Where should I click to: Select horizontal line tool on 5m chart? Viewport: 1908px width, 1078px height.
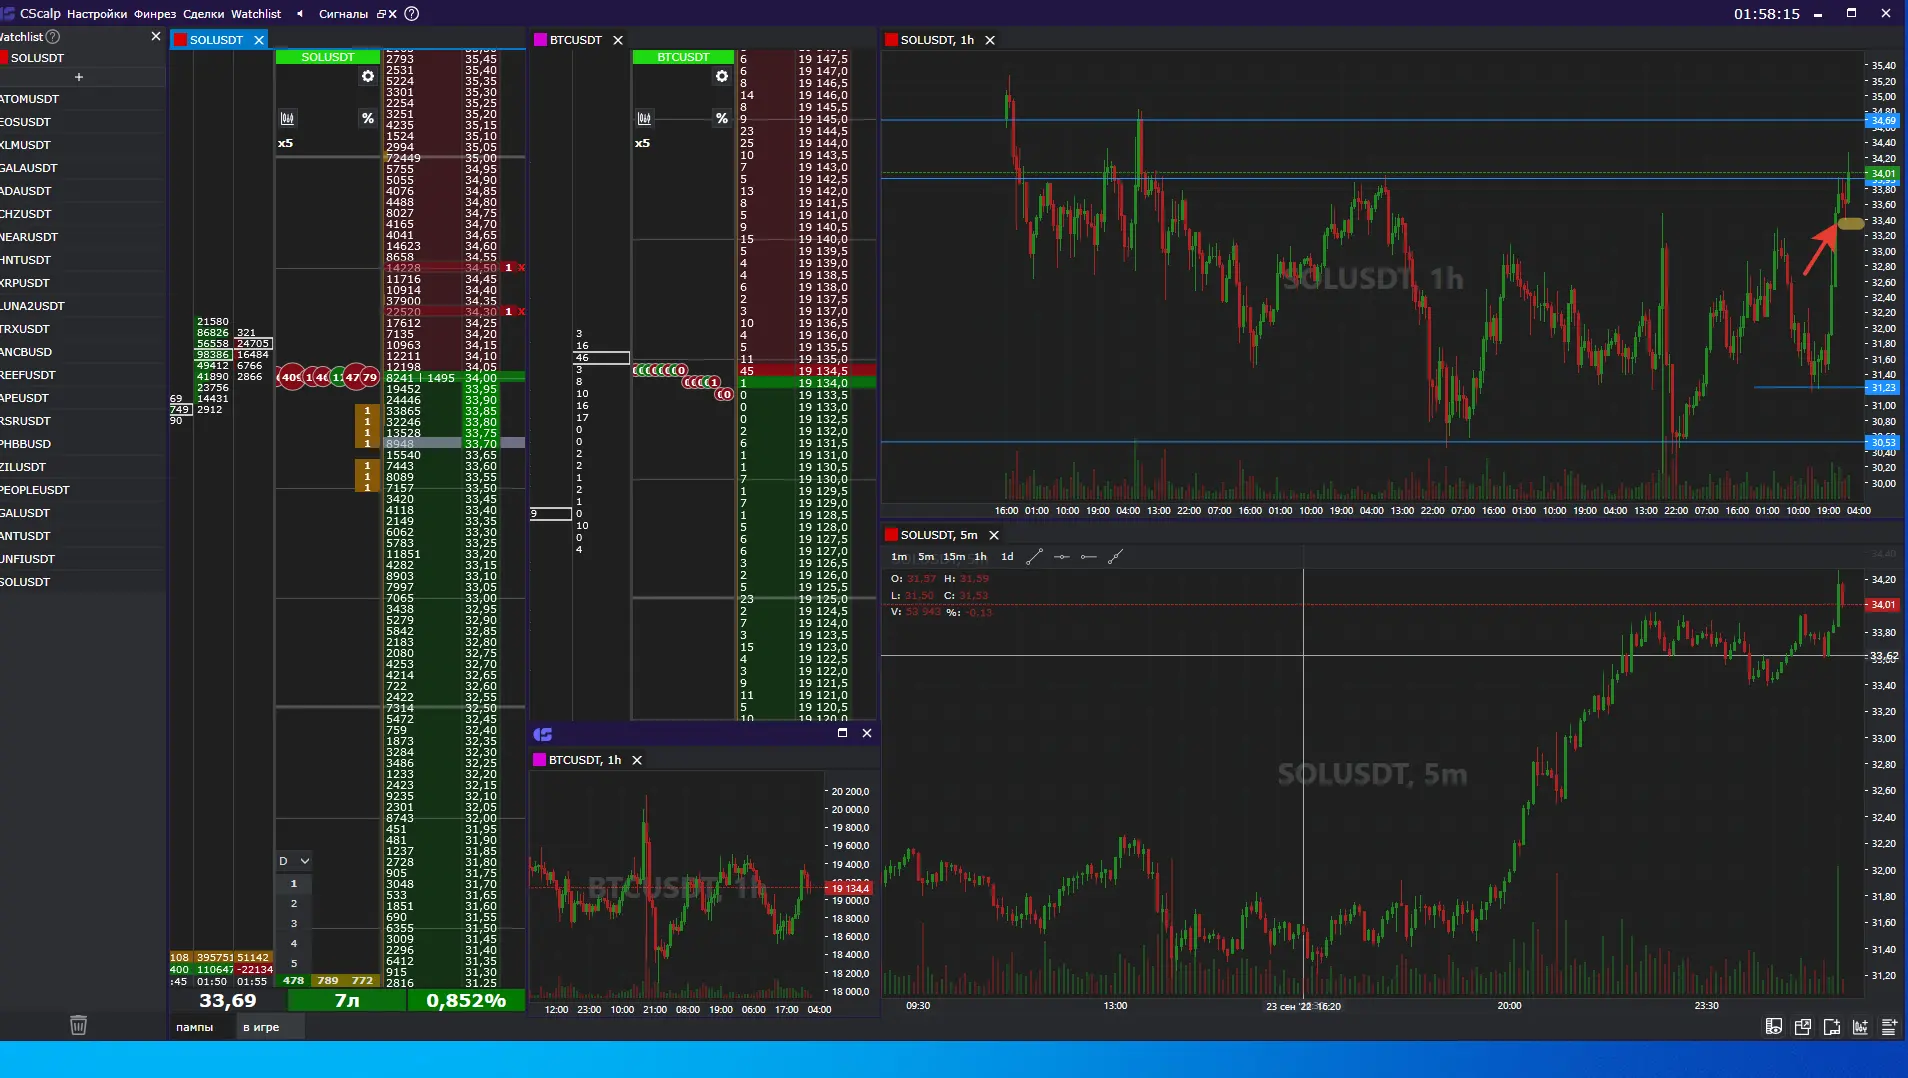click(1062, 557)
